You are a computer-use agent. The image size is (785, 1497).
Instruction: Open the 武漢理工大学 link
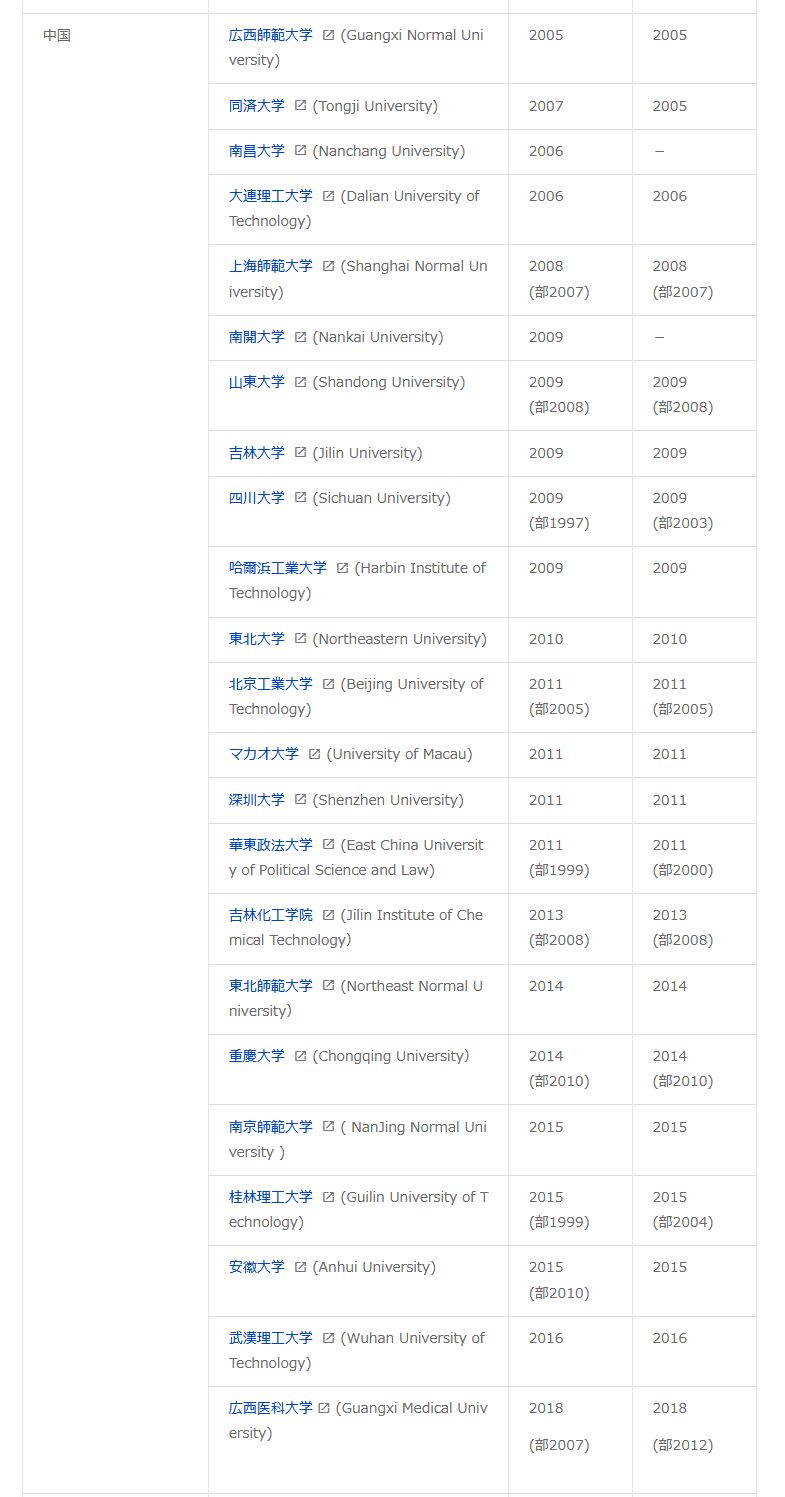270,1338
